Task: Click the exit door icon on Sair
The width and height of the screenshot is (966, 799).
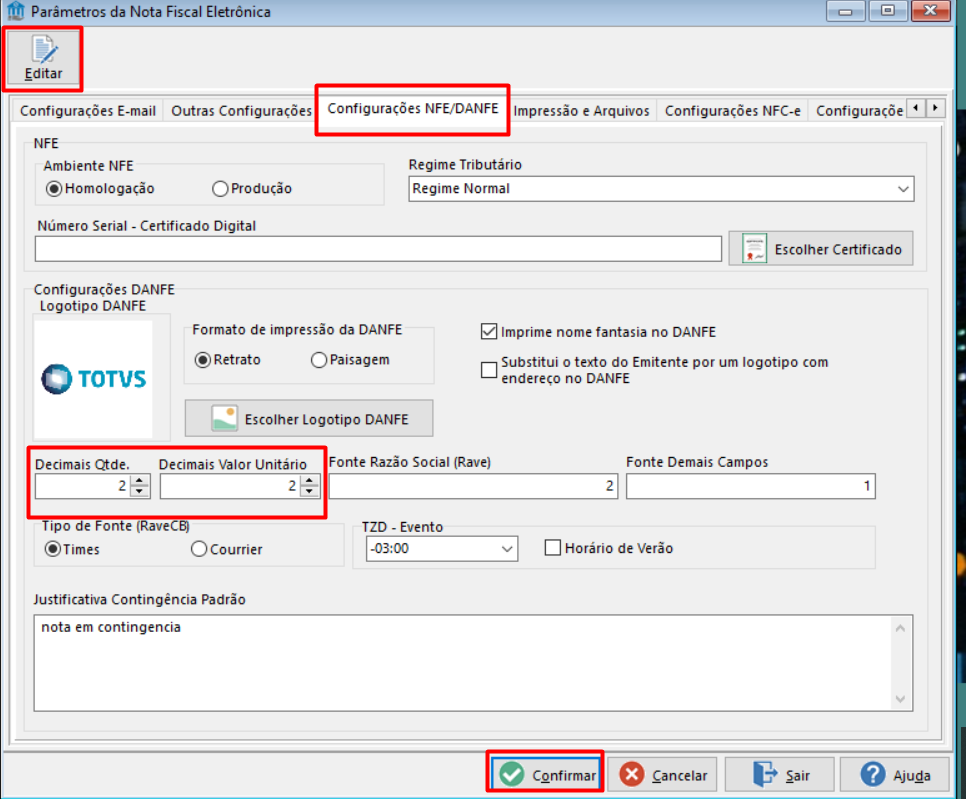Action: pyautogui.click(x=765, y=774)
